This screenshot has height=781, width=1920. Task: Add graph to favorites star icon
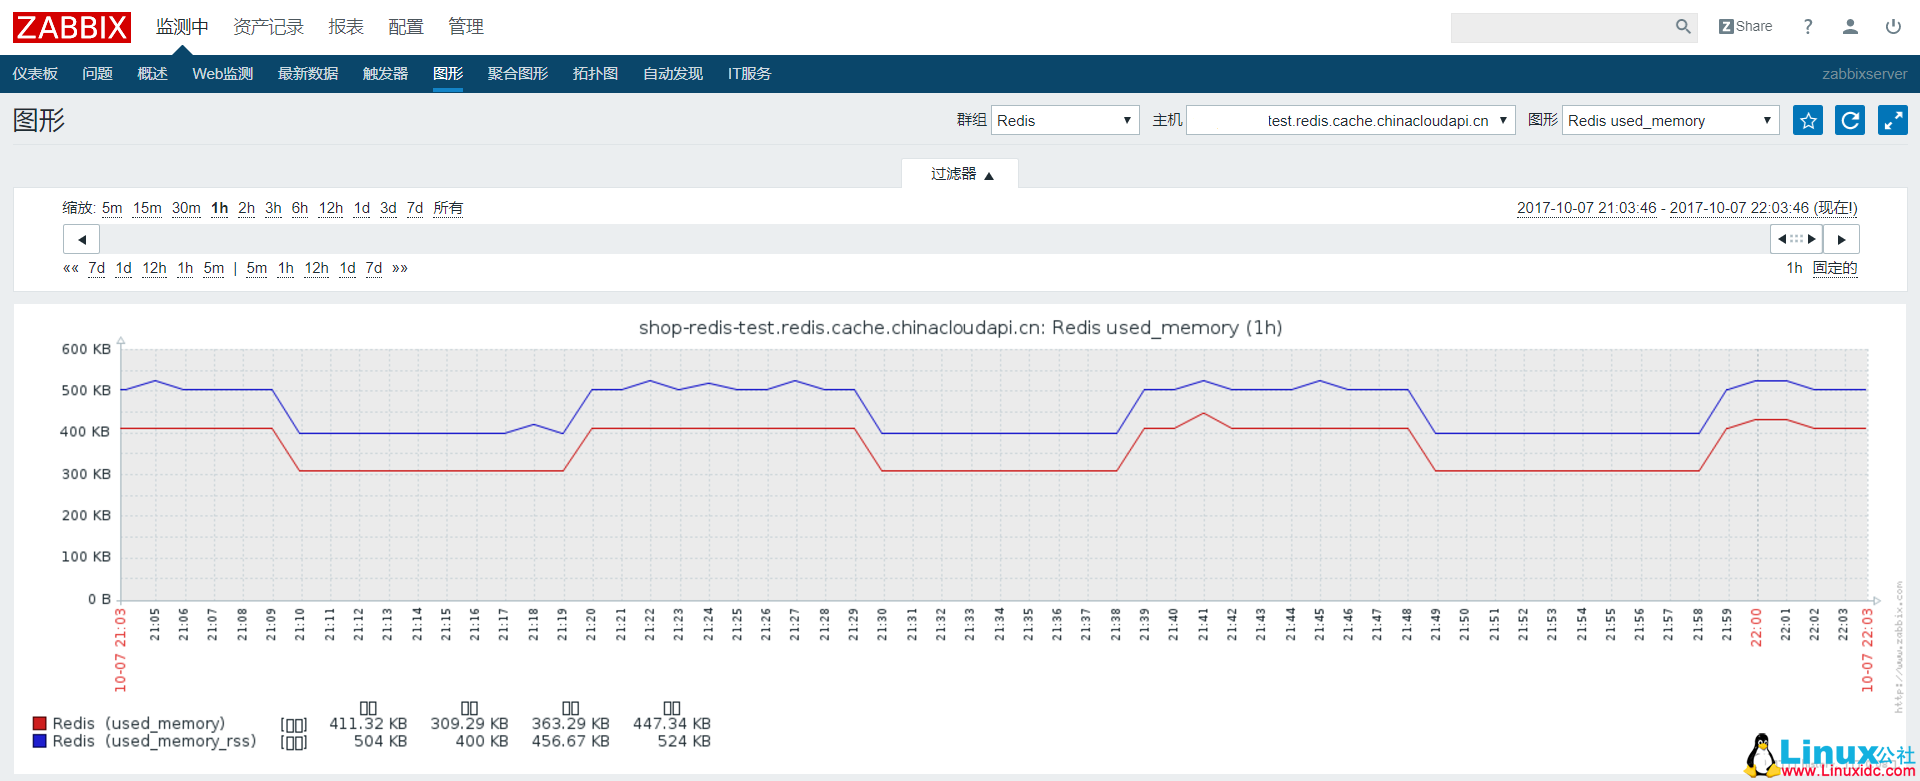point(1807,121)
